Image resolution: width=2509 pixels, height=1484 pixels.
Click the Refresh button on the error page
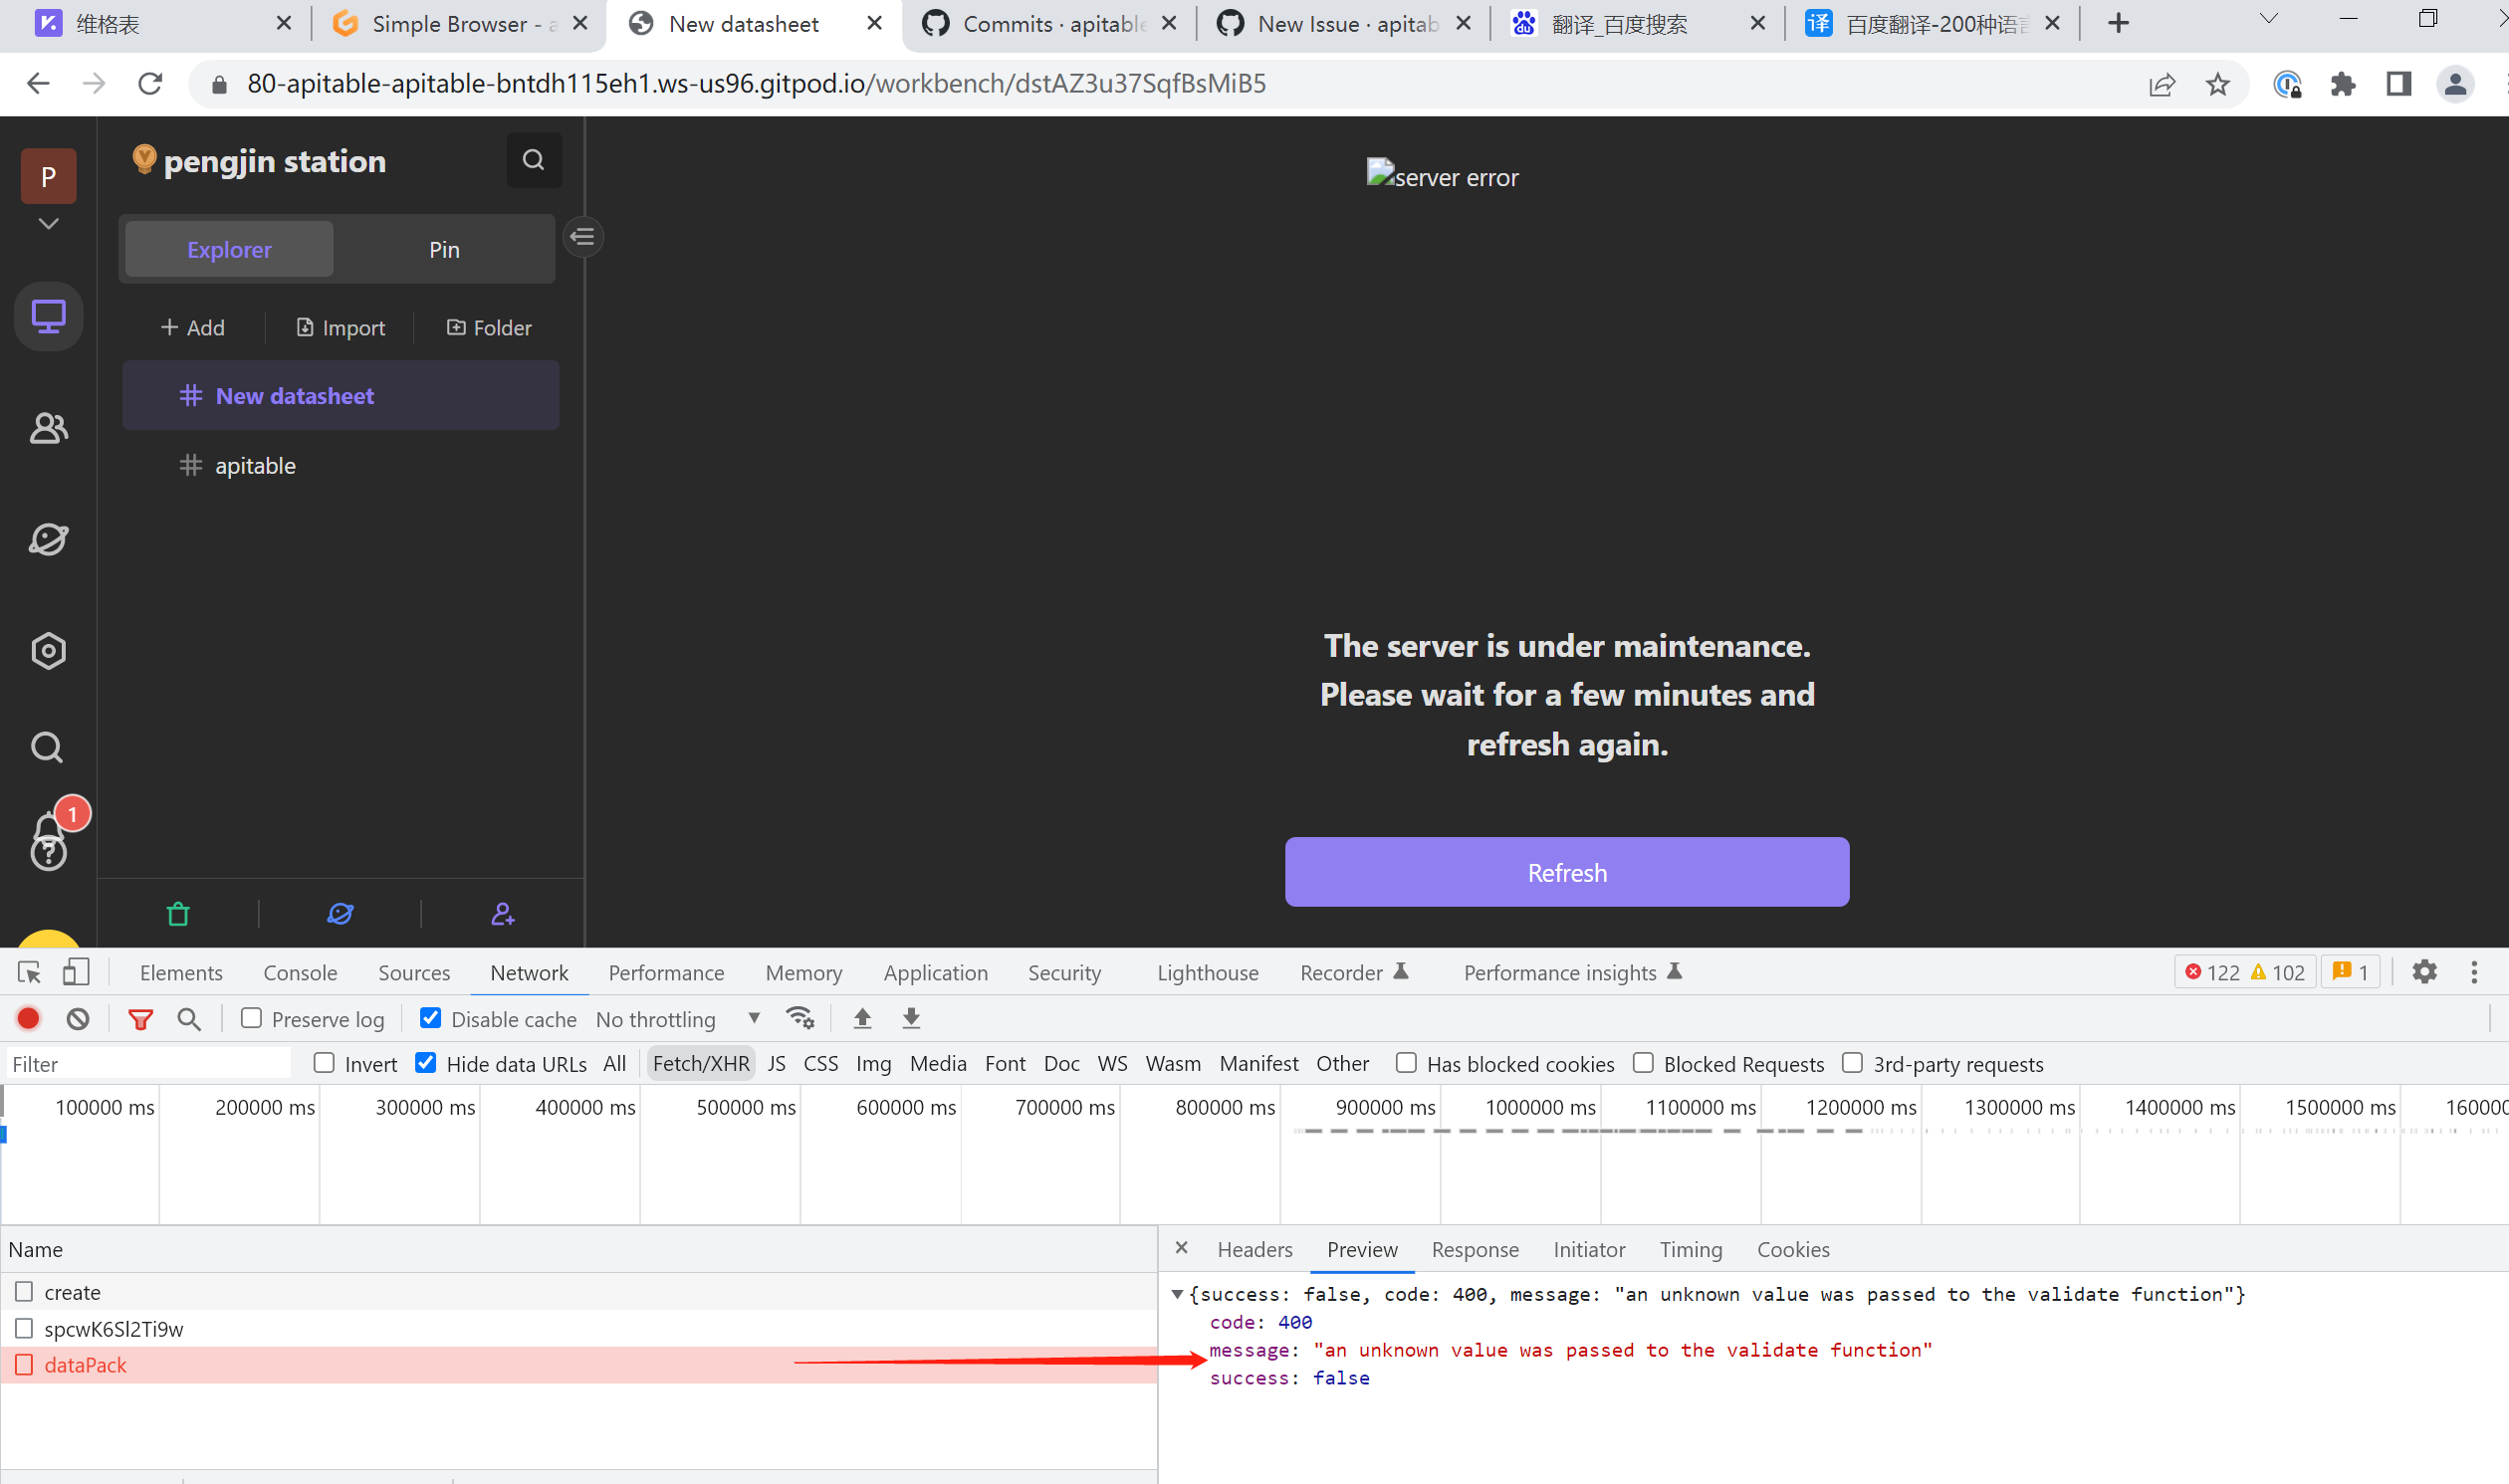(1565, 871)
